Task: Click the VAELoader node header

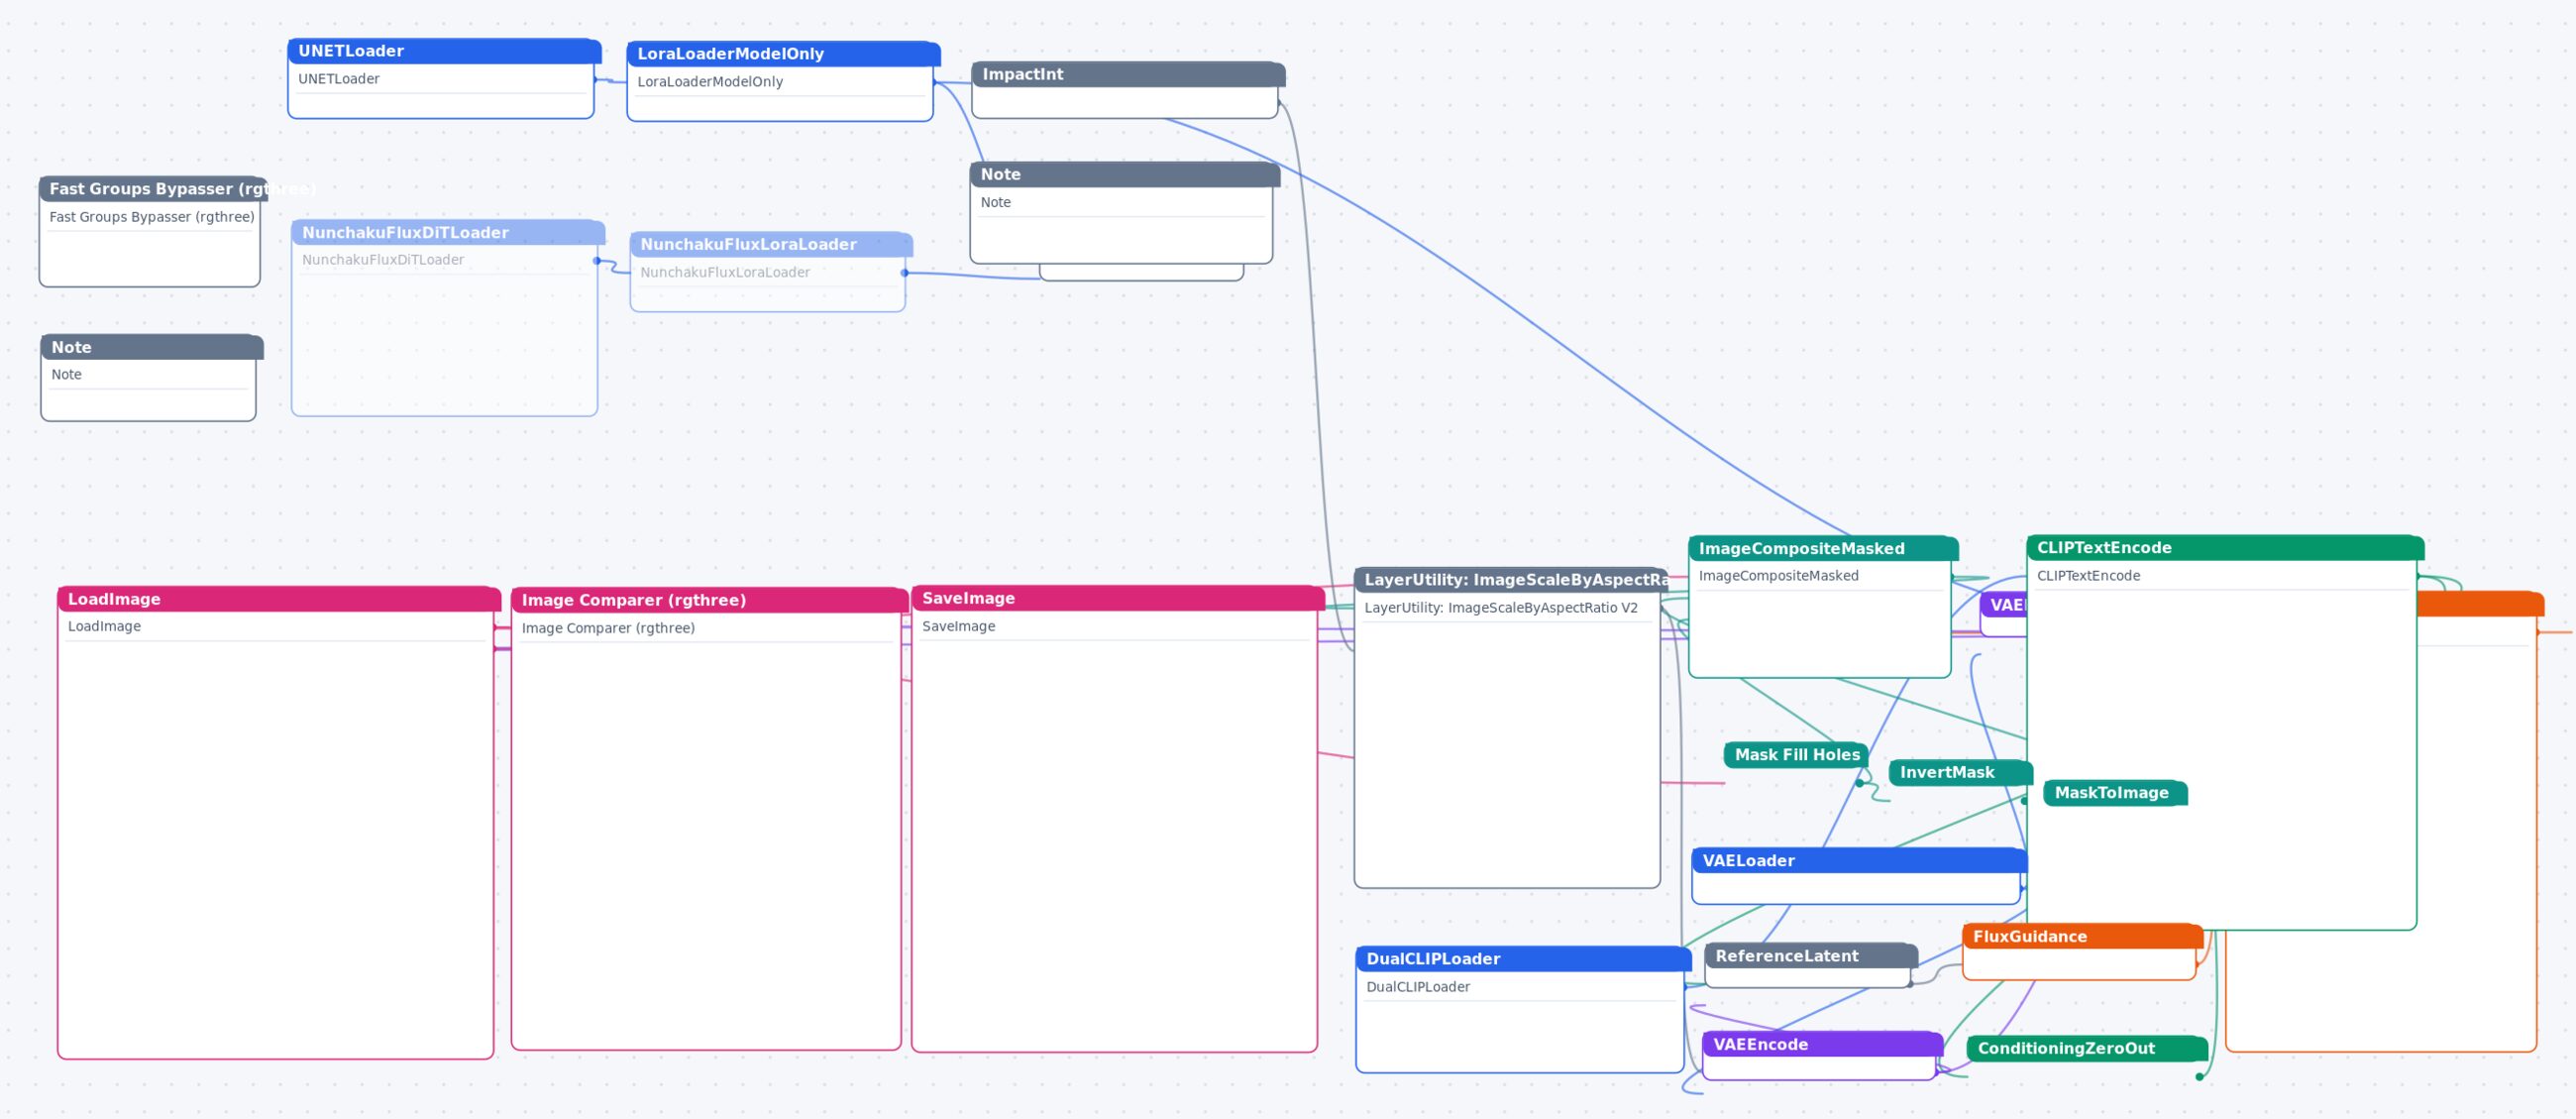Action: pos(1859,860)
